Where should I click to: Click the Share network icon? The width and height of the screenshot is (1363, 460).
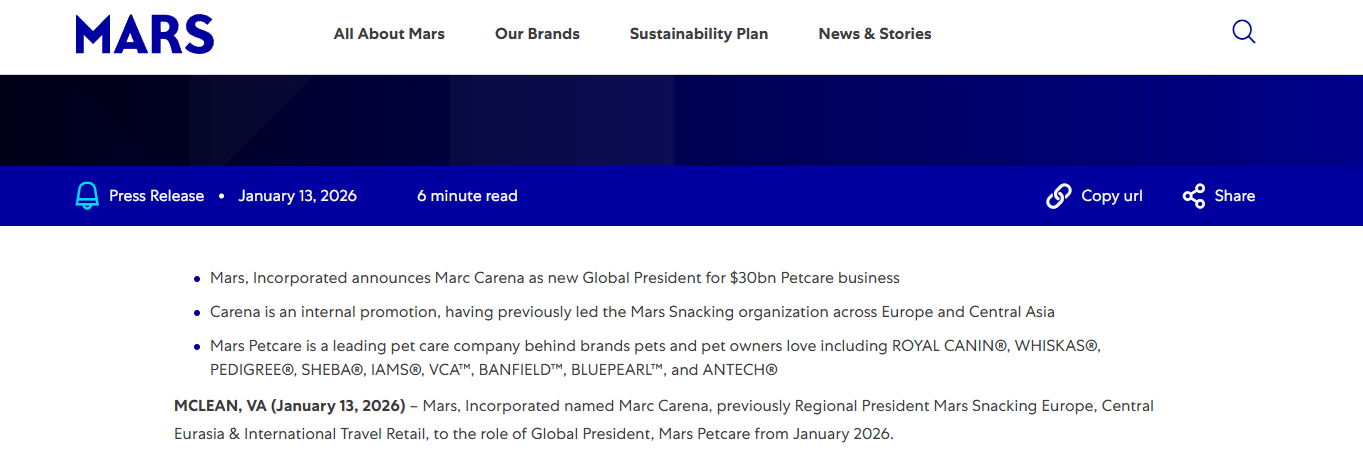[1193, 196]
